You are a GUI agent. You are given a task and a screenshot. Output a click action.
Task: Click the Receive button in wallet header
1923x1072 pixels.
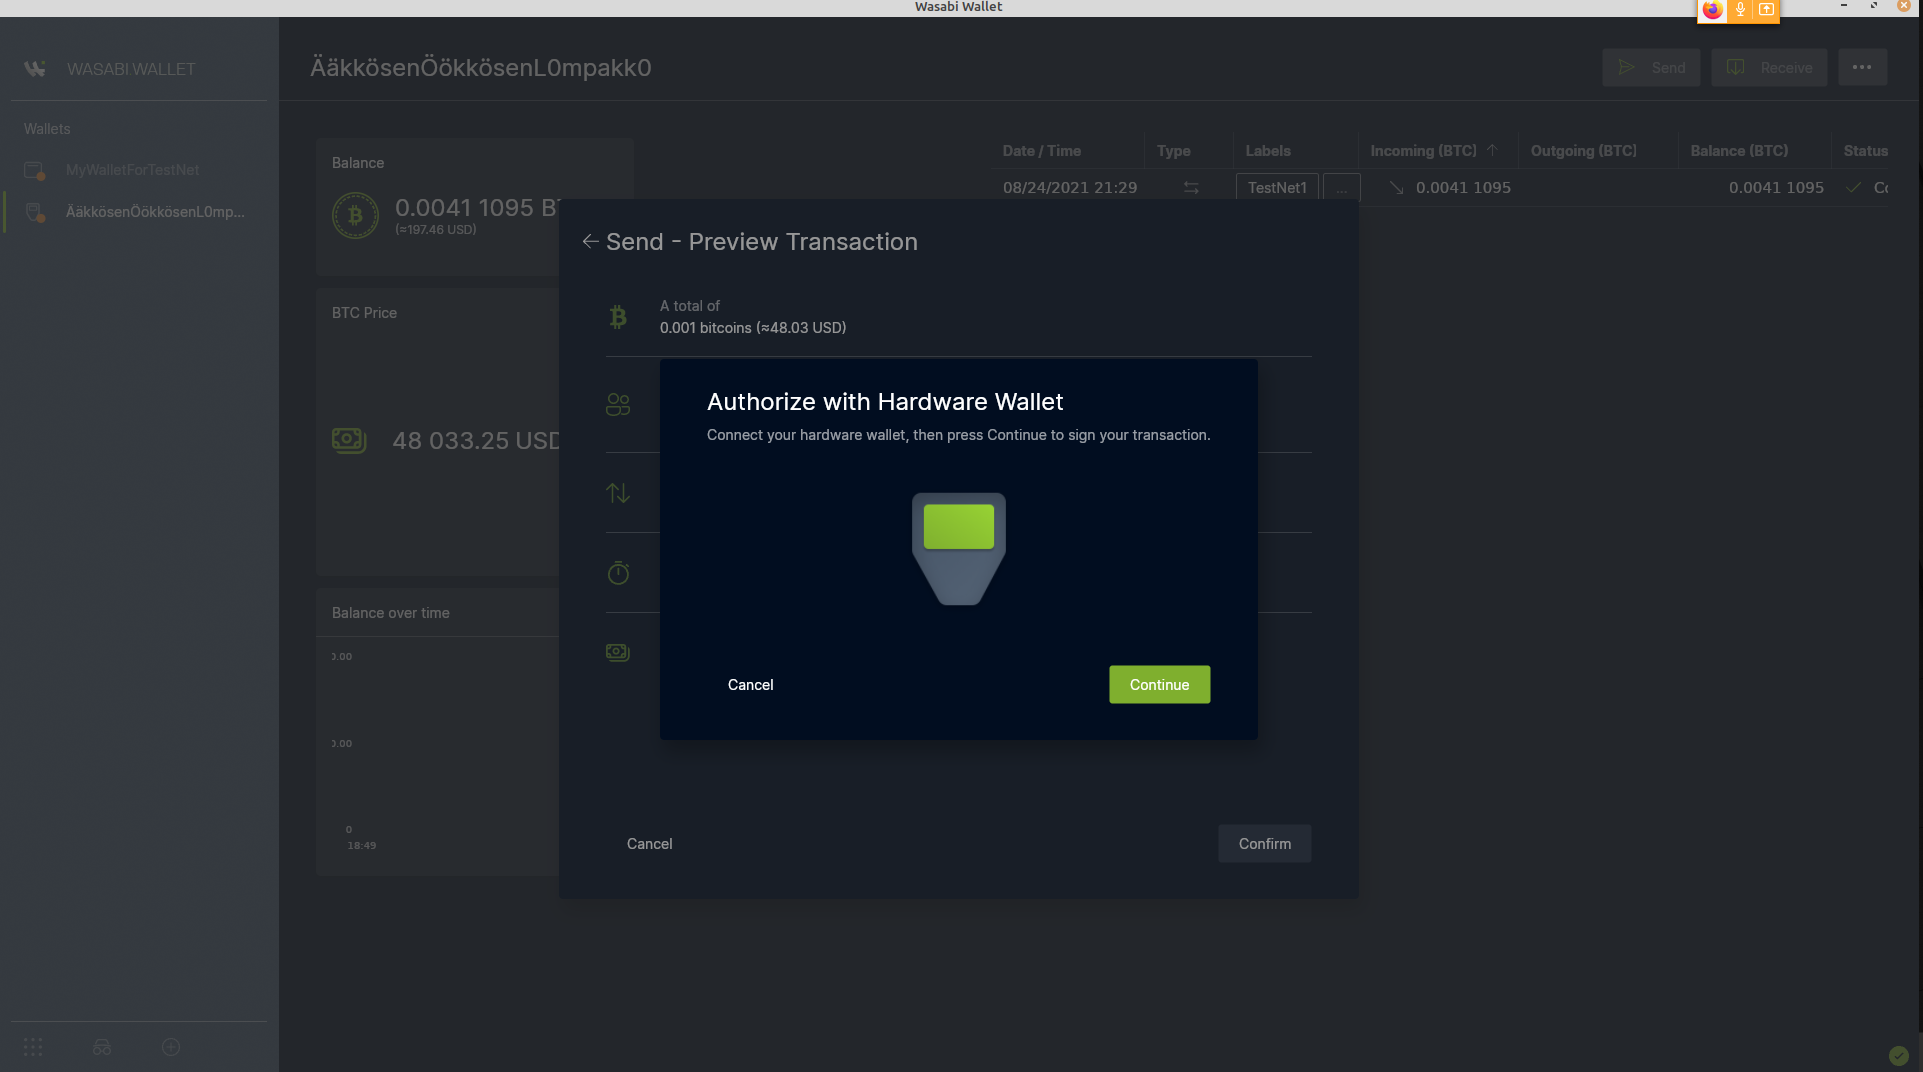[x=1768, y=67]
